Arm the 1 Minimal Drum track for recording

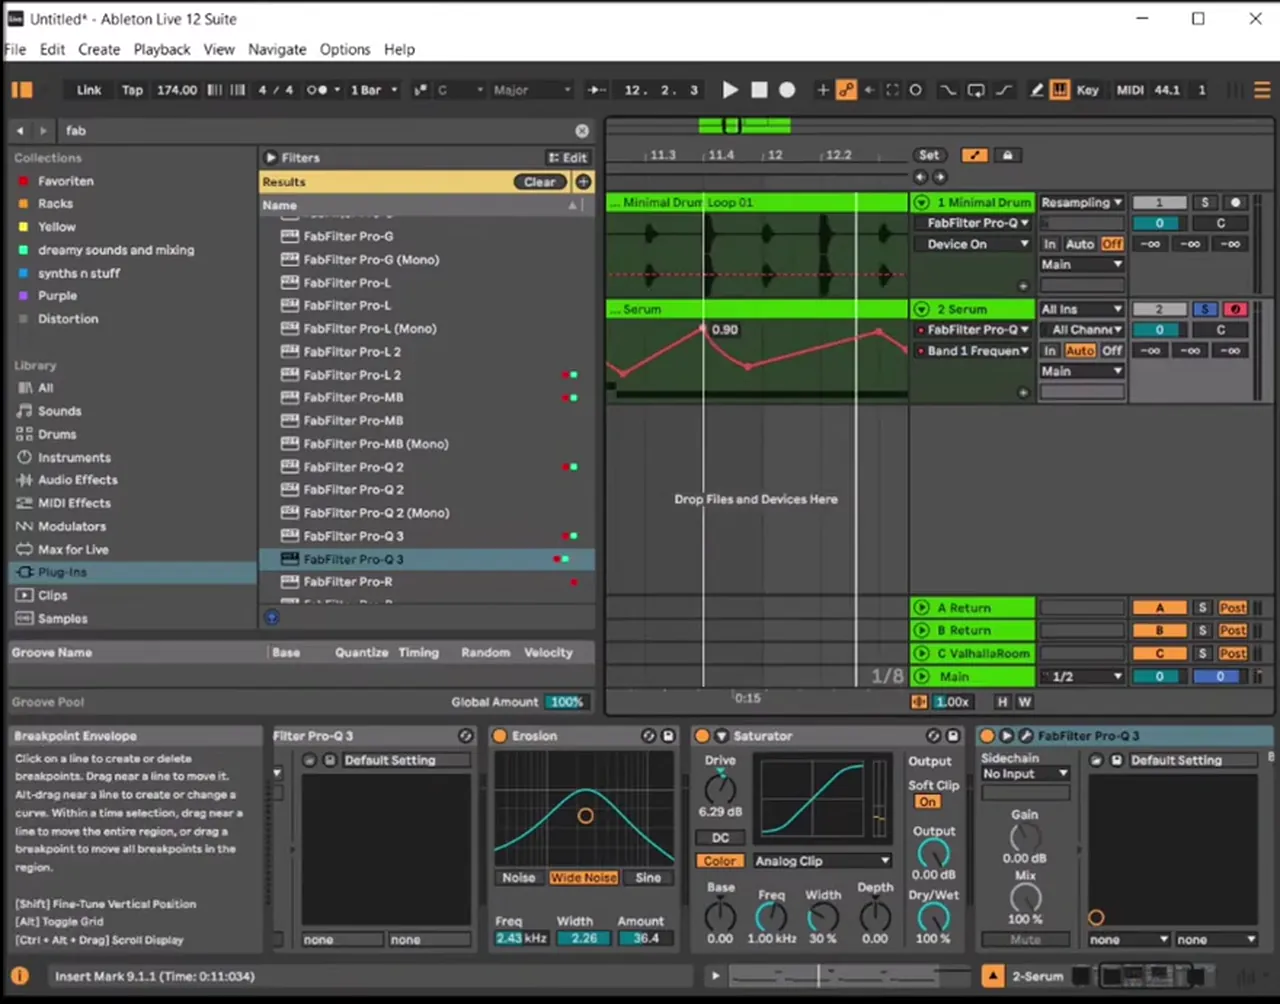pos(1236,202)
